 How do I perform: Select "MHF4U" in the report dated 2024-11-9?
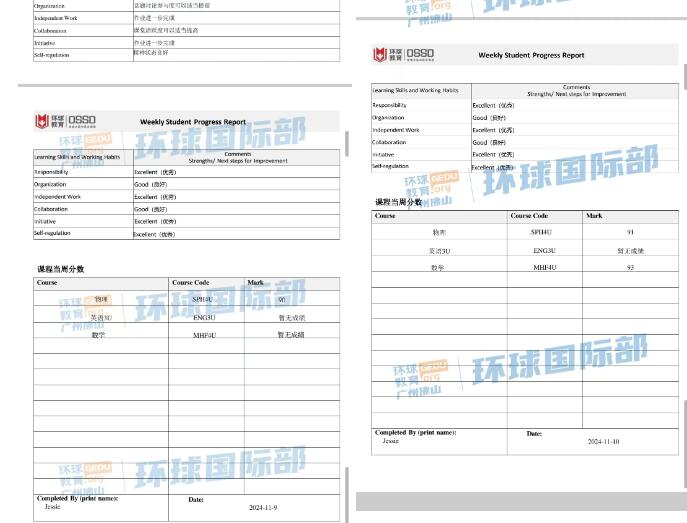pos(204,336)
